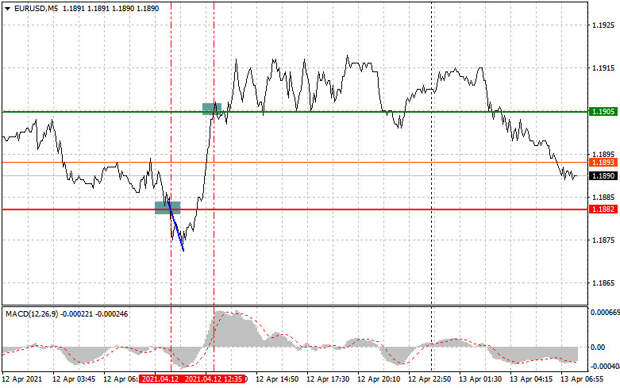The width and height of the screenshot is (620, 388).
Task: Click the 12 Apr 22:50 time axis label
Action: [x=429, y=379]
